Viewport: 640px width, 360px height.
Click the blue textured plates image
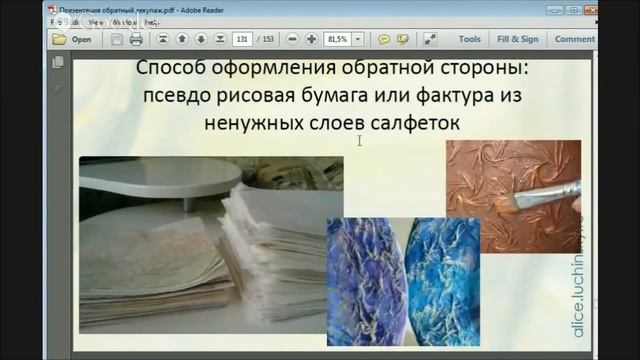point(403,282)
